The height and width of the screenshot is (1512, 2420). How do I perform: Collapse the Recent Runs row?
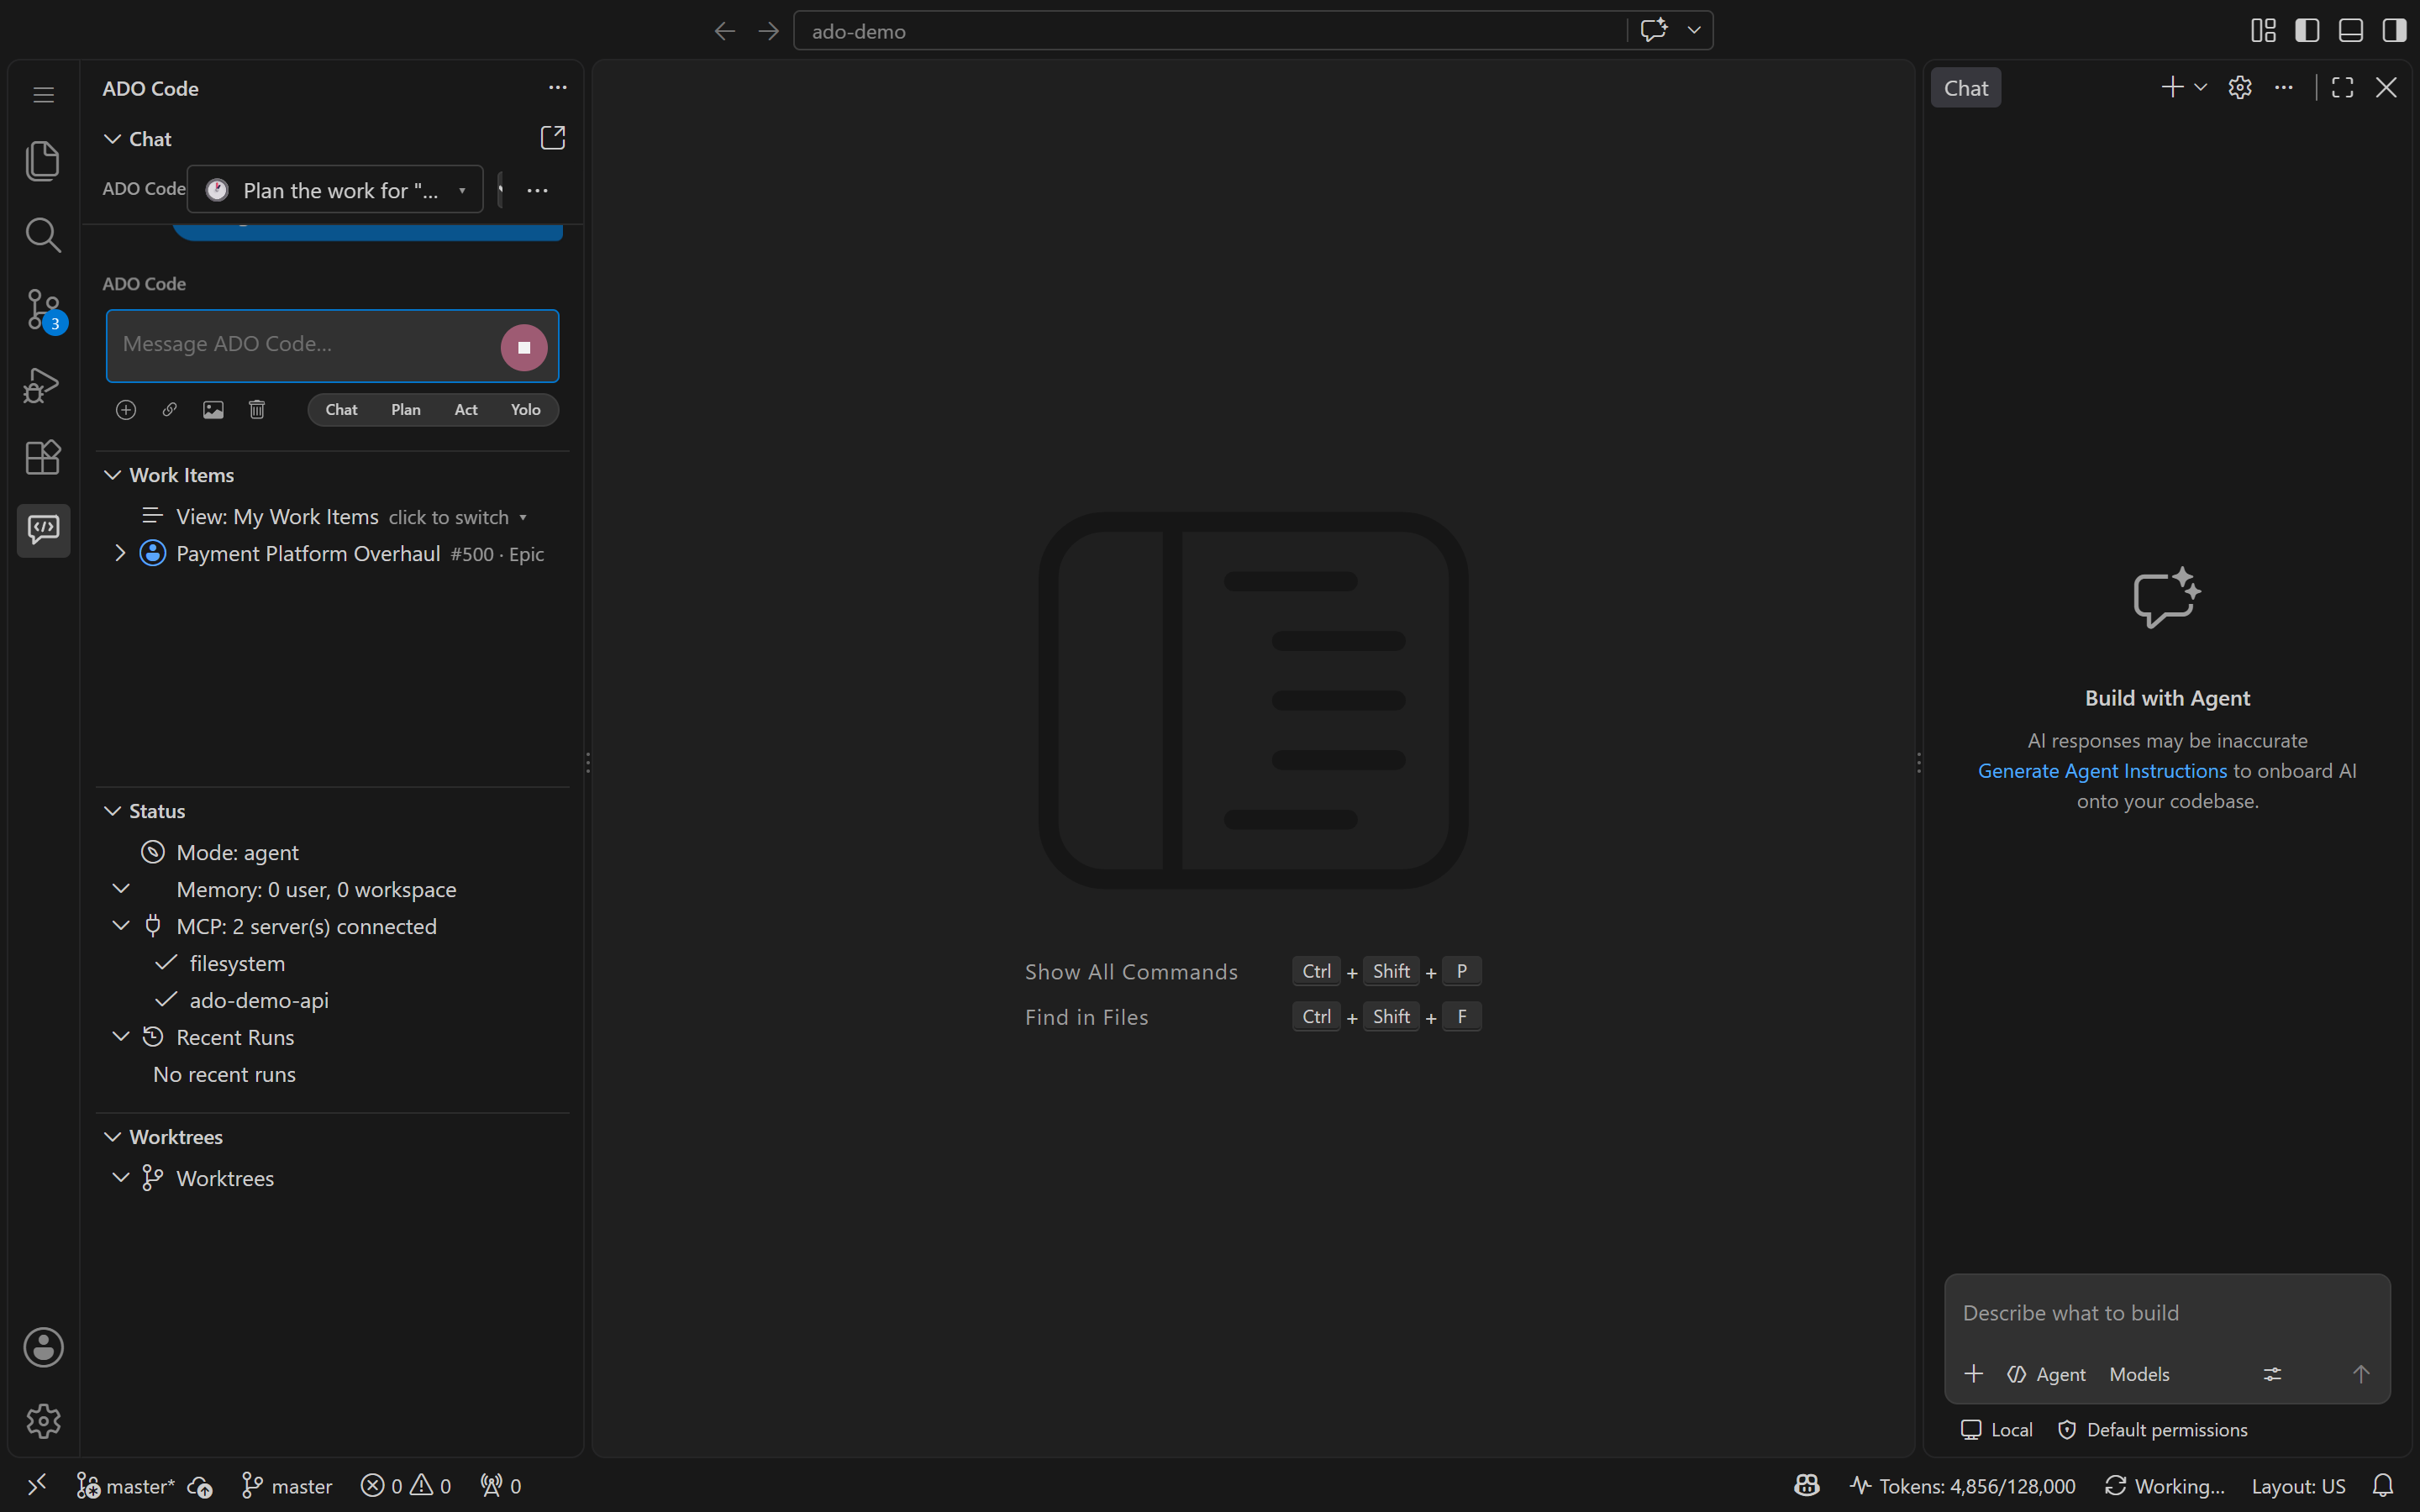121,1037
